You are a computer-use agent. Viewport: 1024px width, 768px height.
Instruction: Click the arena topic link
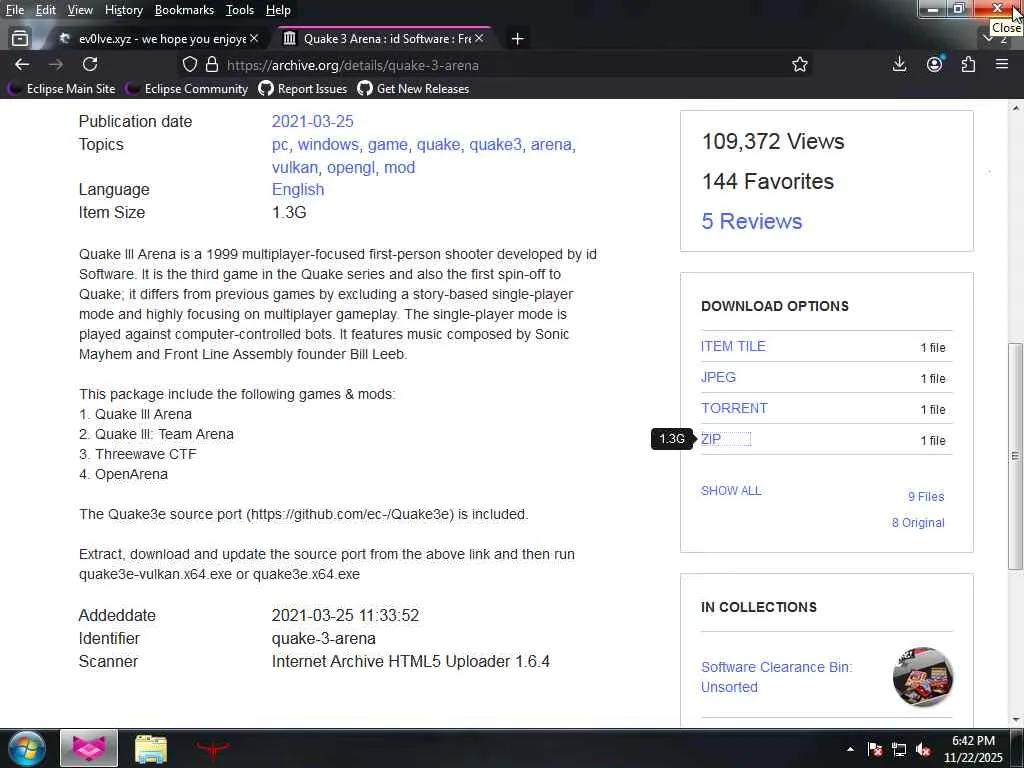[551, 144]
